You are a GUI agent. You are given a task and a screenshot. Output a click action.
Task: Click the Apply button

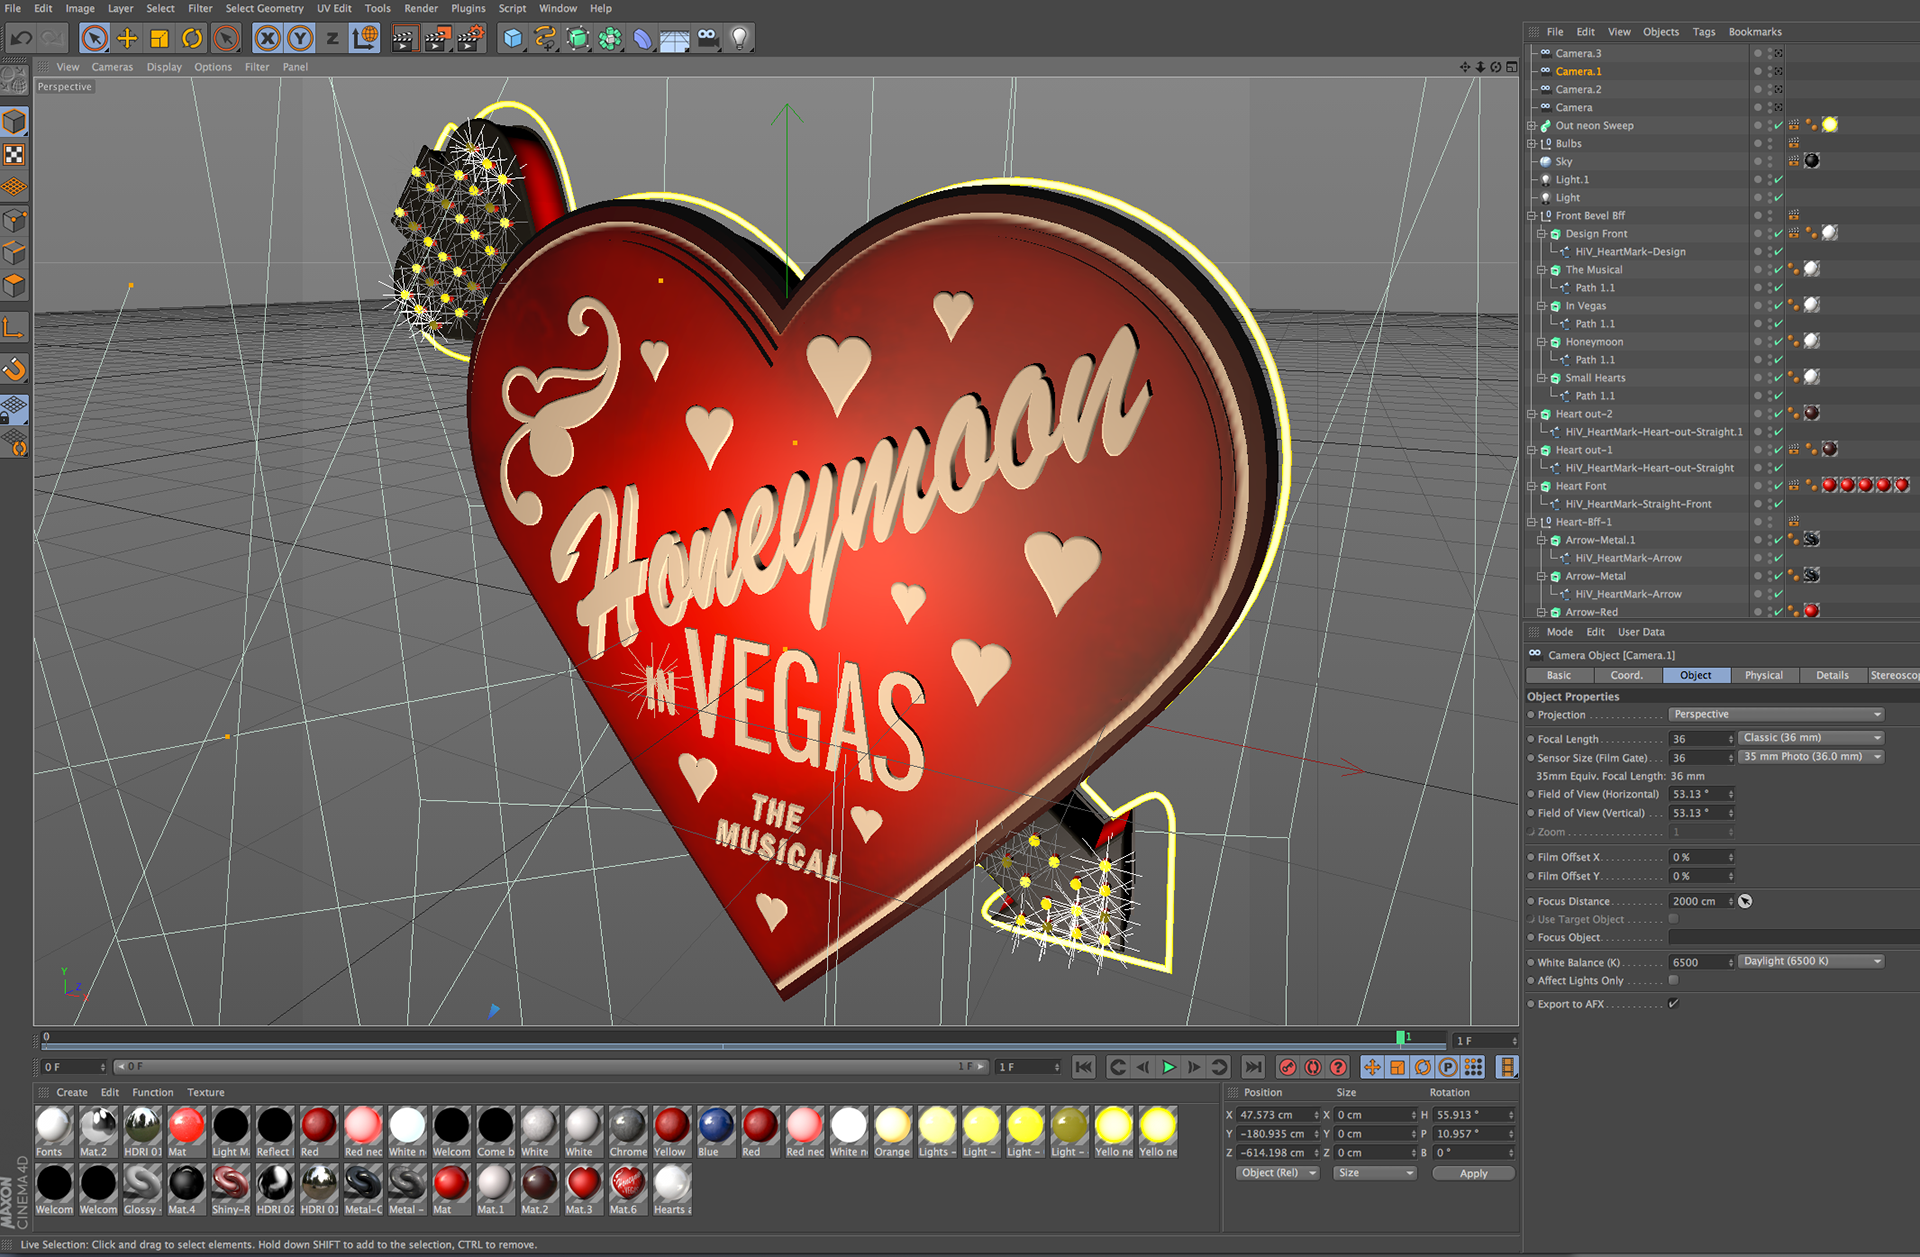pyautogui.click(x=1473, y=1173)
